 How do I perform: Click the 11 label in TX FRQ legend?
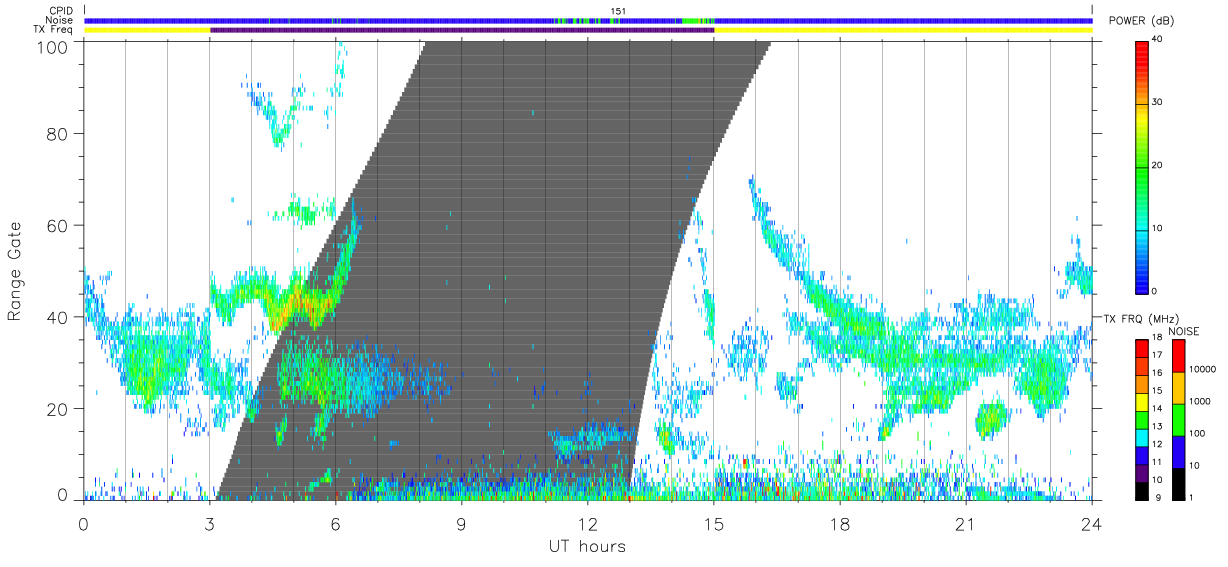tap(1156, 462)
